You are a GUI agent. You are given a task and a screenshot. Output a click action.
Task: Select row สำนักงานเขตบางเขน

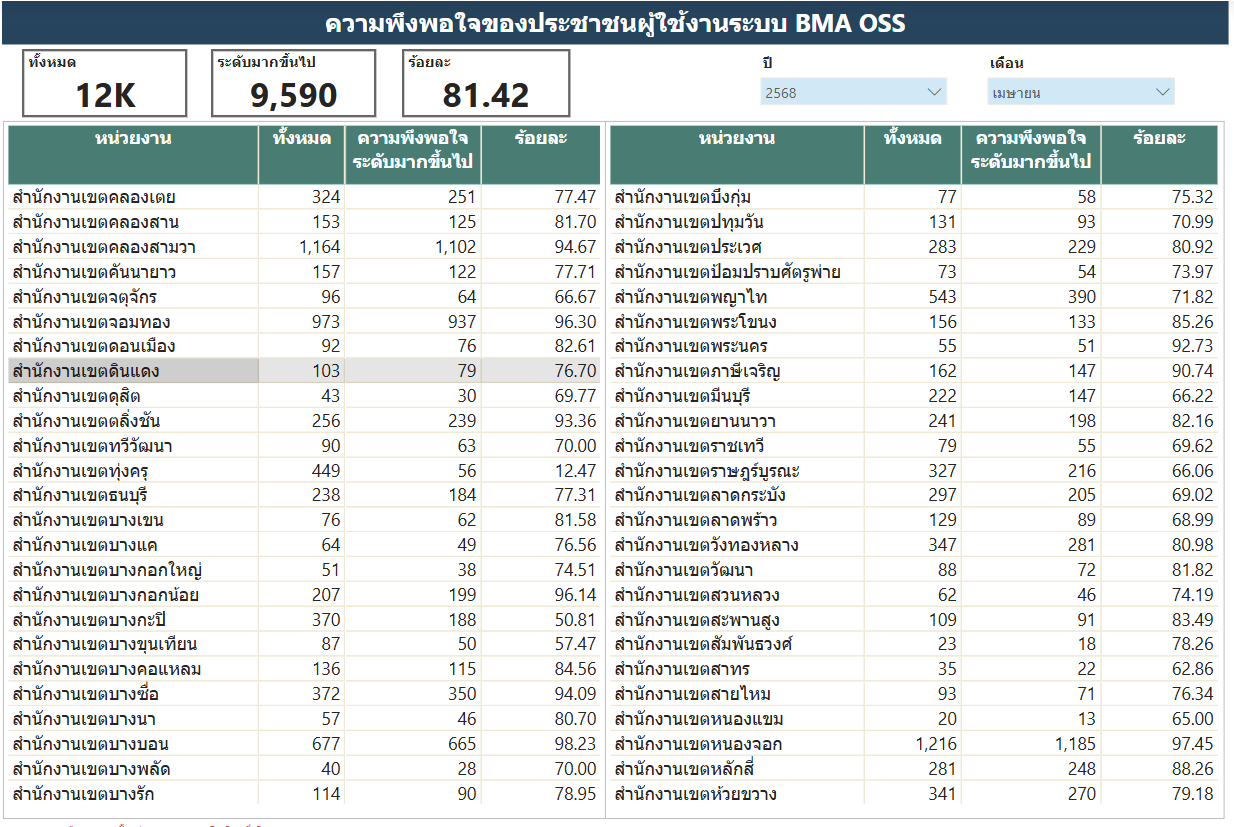(x=305, y=520)
